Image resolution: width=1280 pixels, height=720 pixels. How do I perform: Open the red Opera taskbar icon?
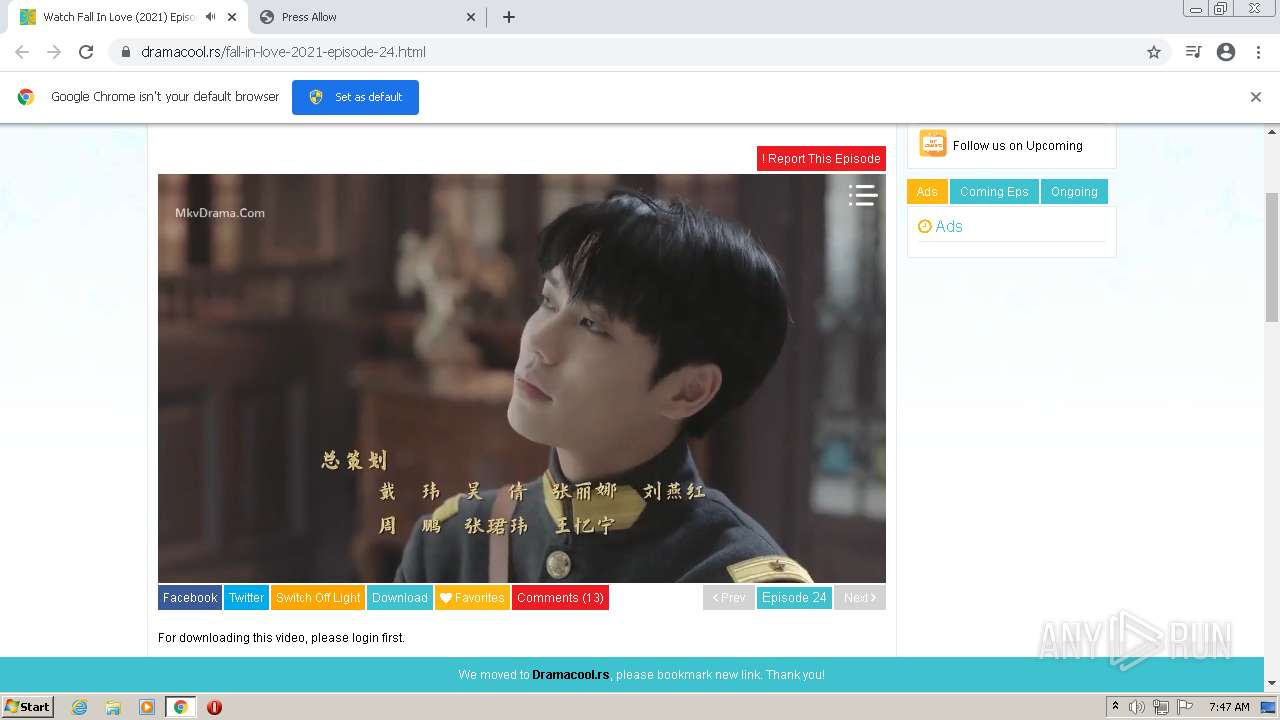click(214, 707)
